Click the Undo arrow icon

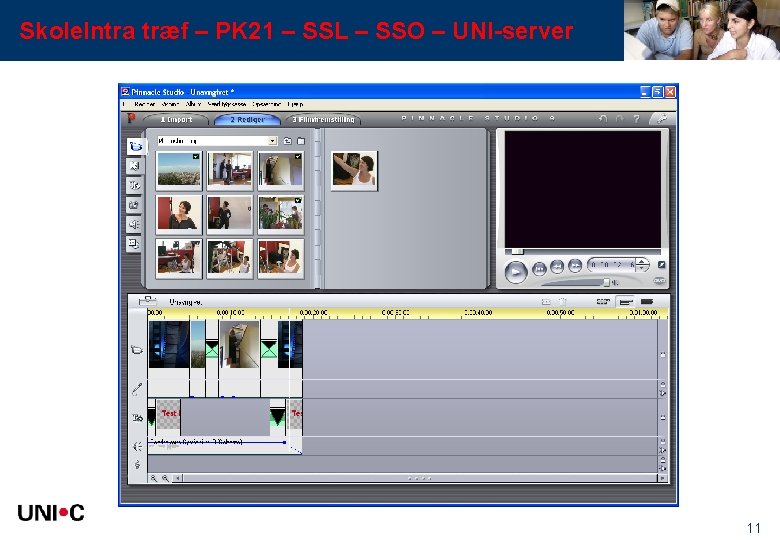point(603,118)
